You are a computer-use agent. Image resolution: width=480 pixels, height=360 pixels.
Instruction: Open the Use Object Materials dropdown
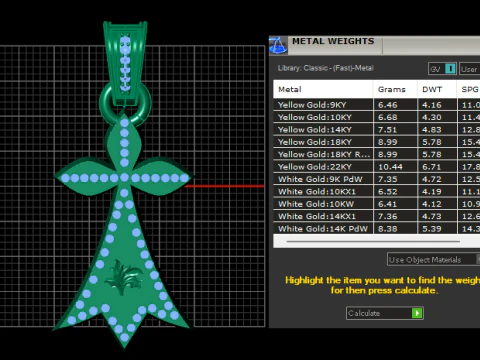pos(433,259)
